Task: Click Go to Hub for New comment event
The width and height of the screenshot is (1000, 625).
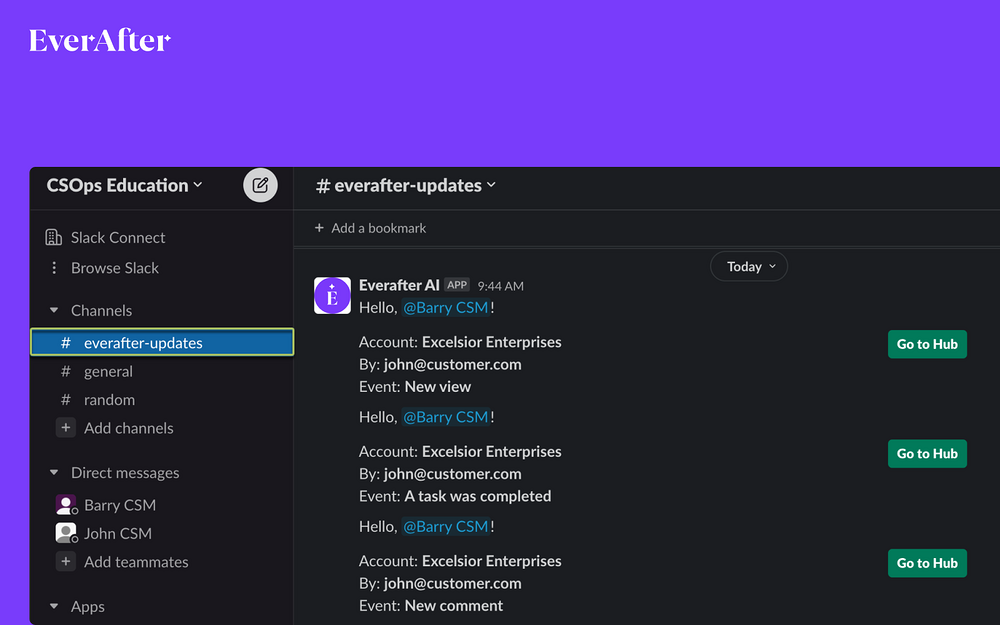Action: coord(927,563)
